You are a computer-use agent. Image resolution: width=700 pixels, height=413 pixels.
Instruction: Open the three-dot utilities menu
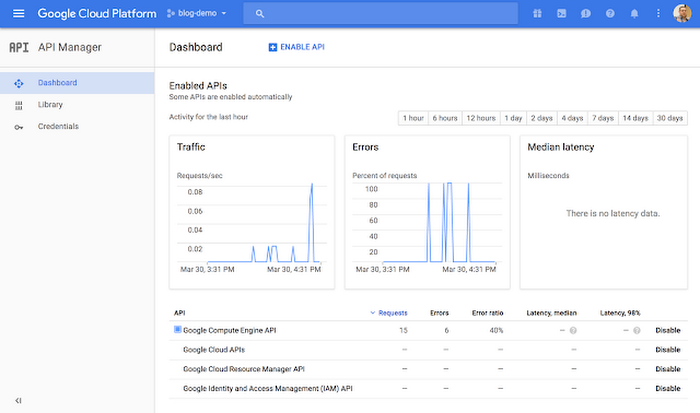[x=658, y=13]
